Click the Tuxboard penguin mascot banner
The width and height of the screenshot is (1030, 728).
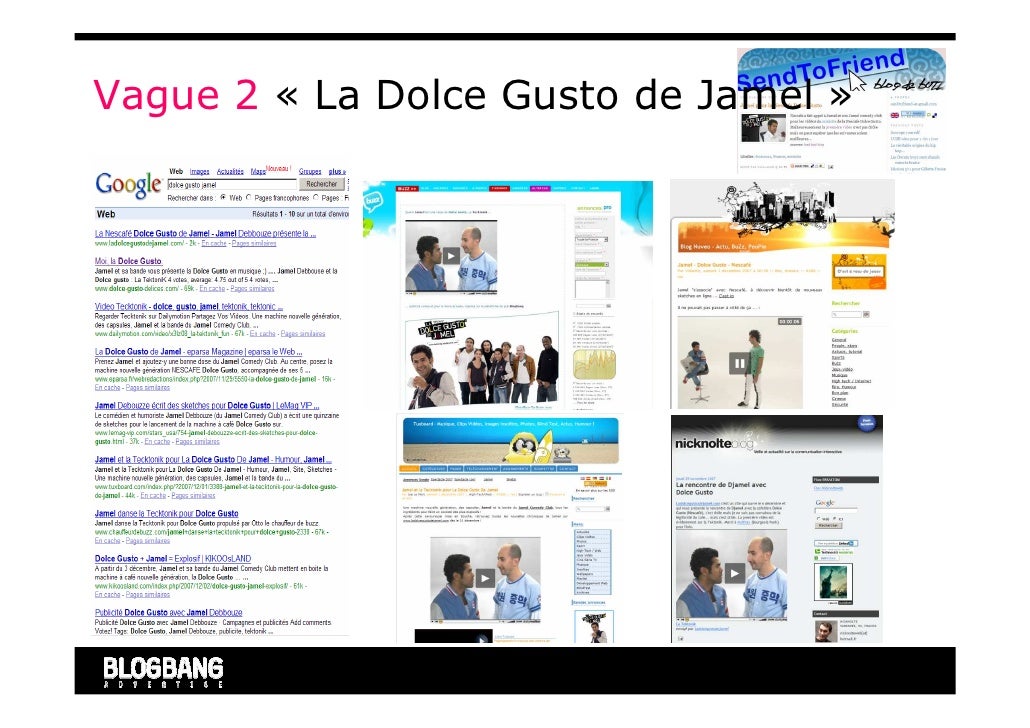[510, 440]
